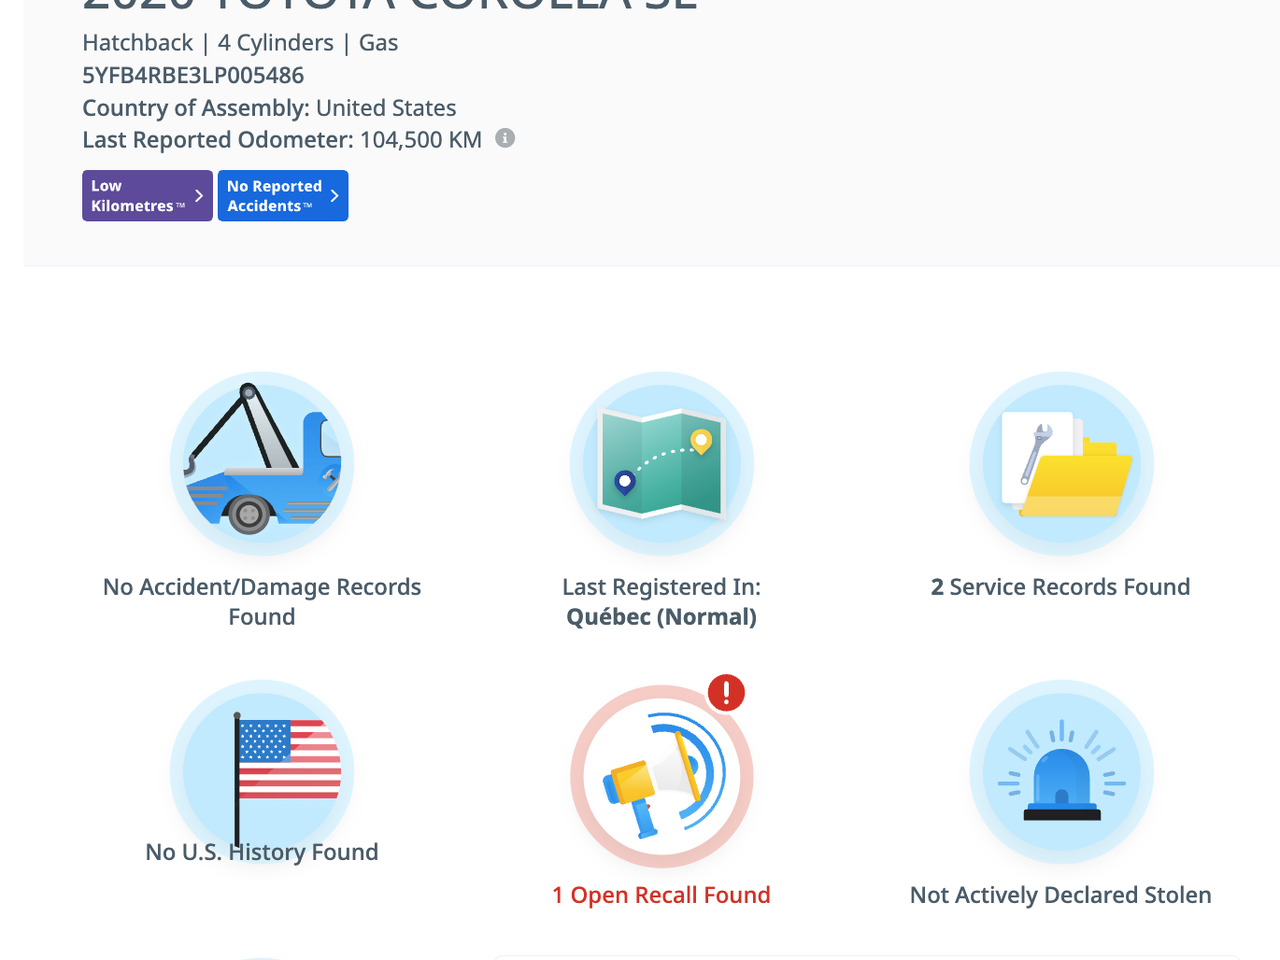Click the Québec (Normal) registration text

[661, 617]
